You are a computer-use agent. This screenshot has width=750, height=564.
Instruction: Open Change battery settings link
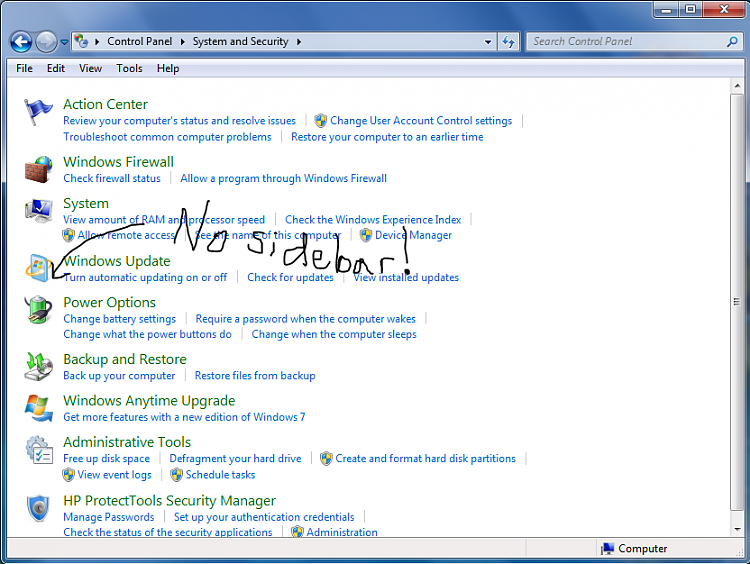(120, 319)
